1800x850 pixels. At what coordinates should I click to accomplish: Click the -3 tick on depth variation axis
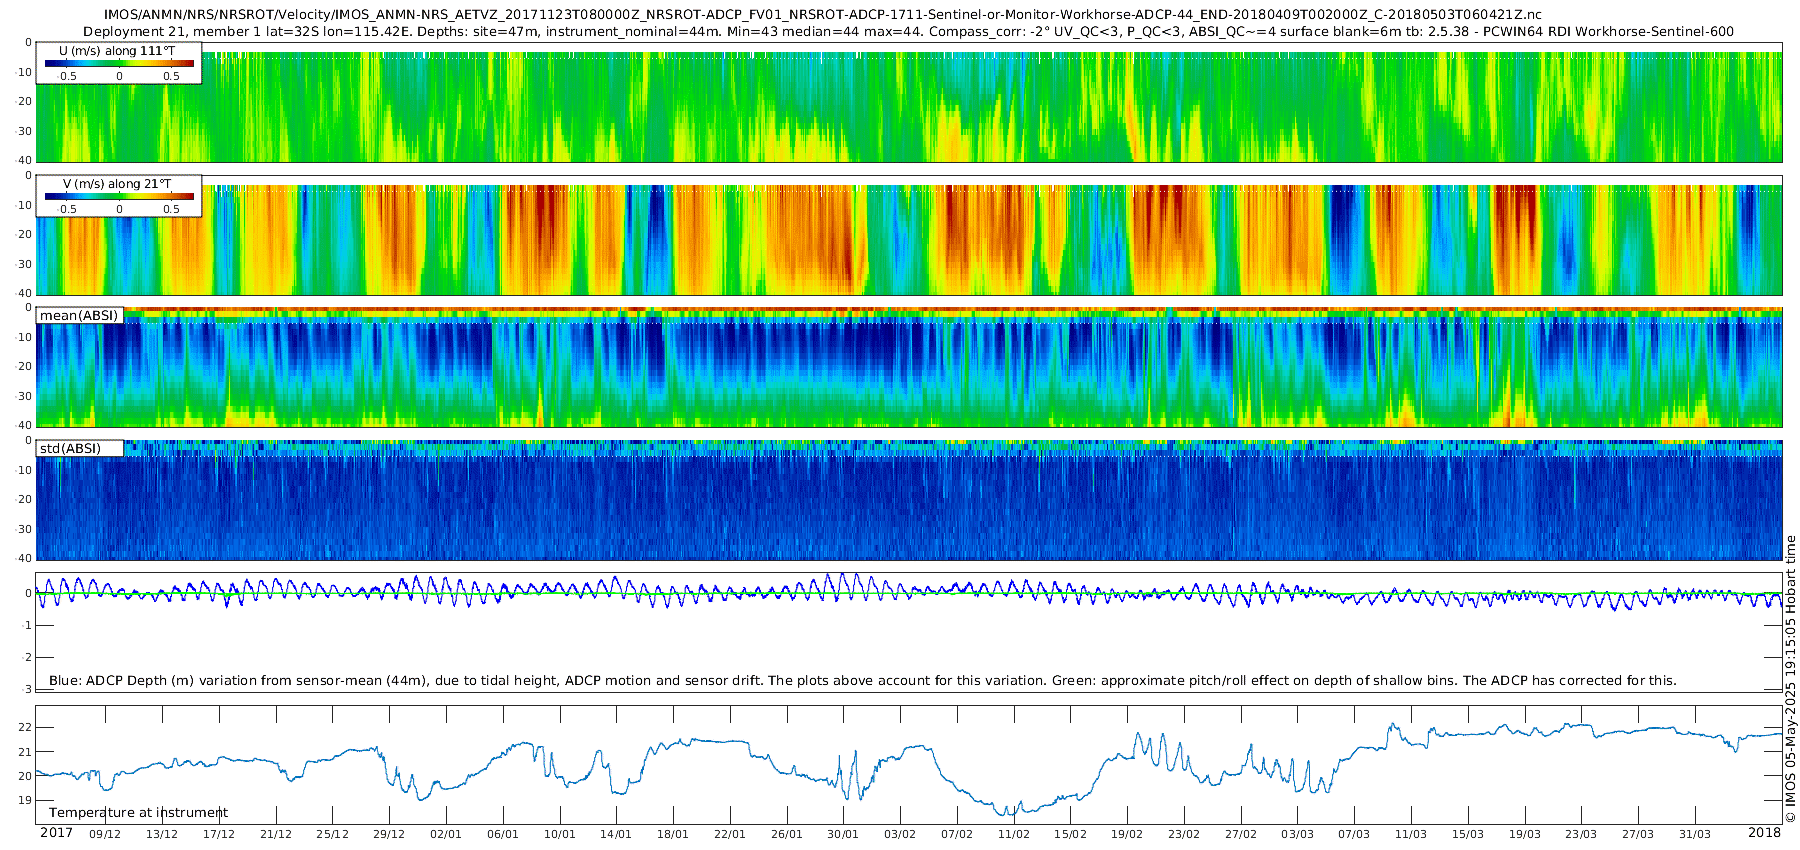27,689
